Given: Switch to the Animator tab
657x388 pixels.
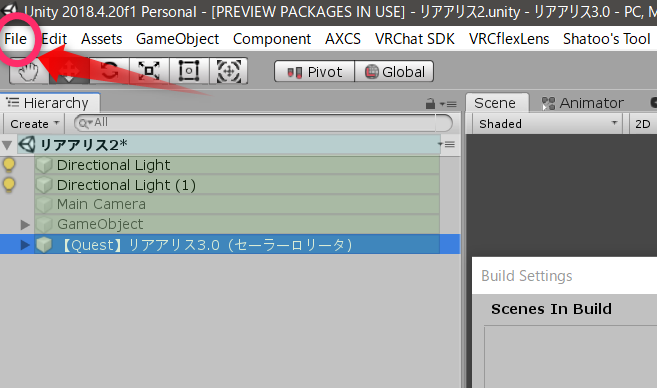Looking at the screenshot, I should (x=583, y=103).
